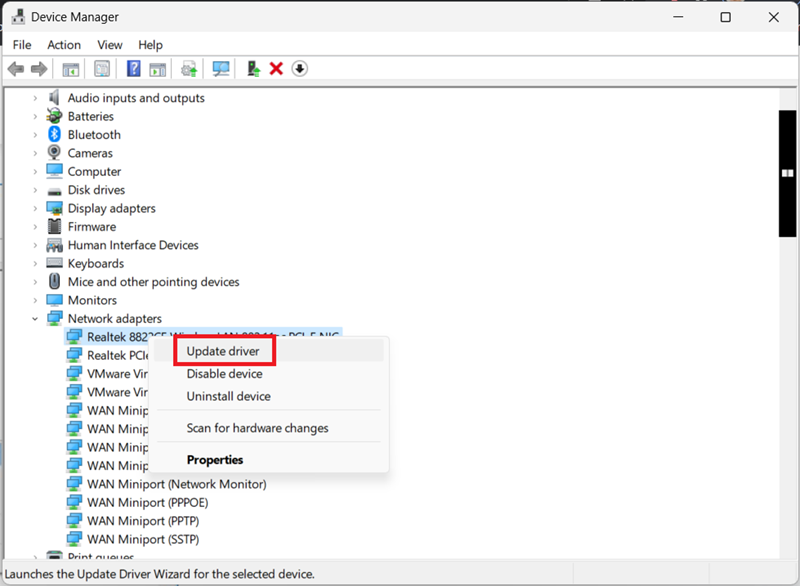Select the Bluetooth logo icon in the tree
Screen dimensions: 800x586
54,134
